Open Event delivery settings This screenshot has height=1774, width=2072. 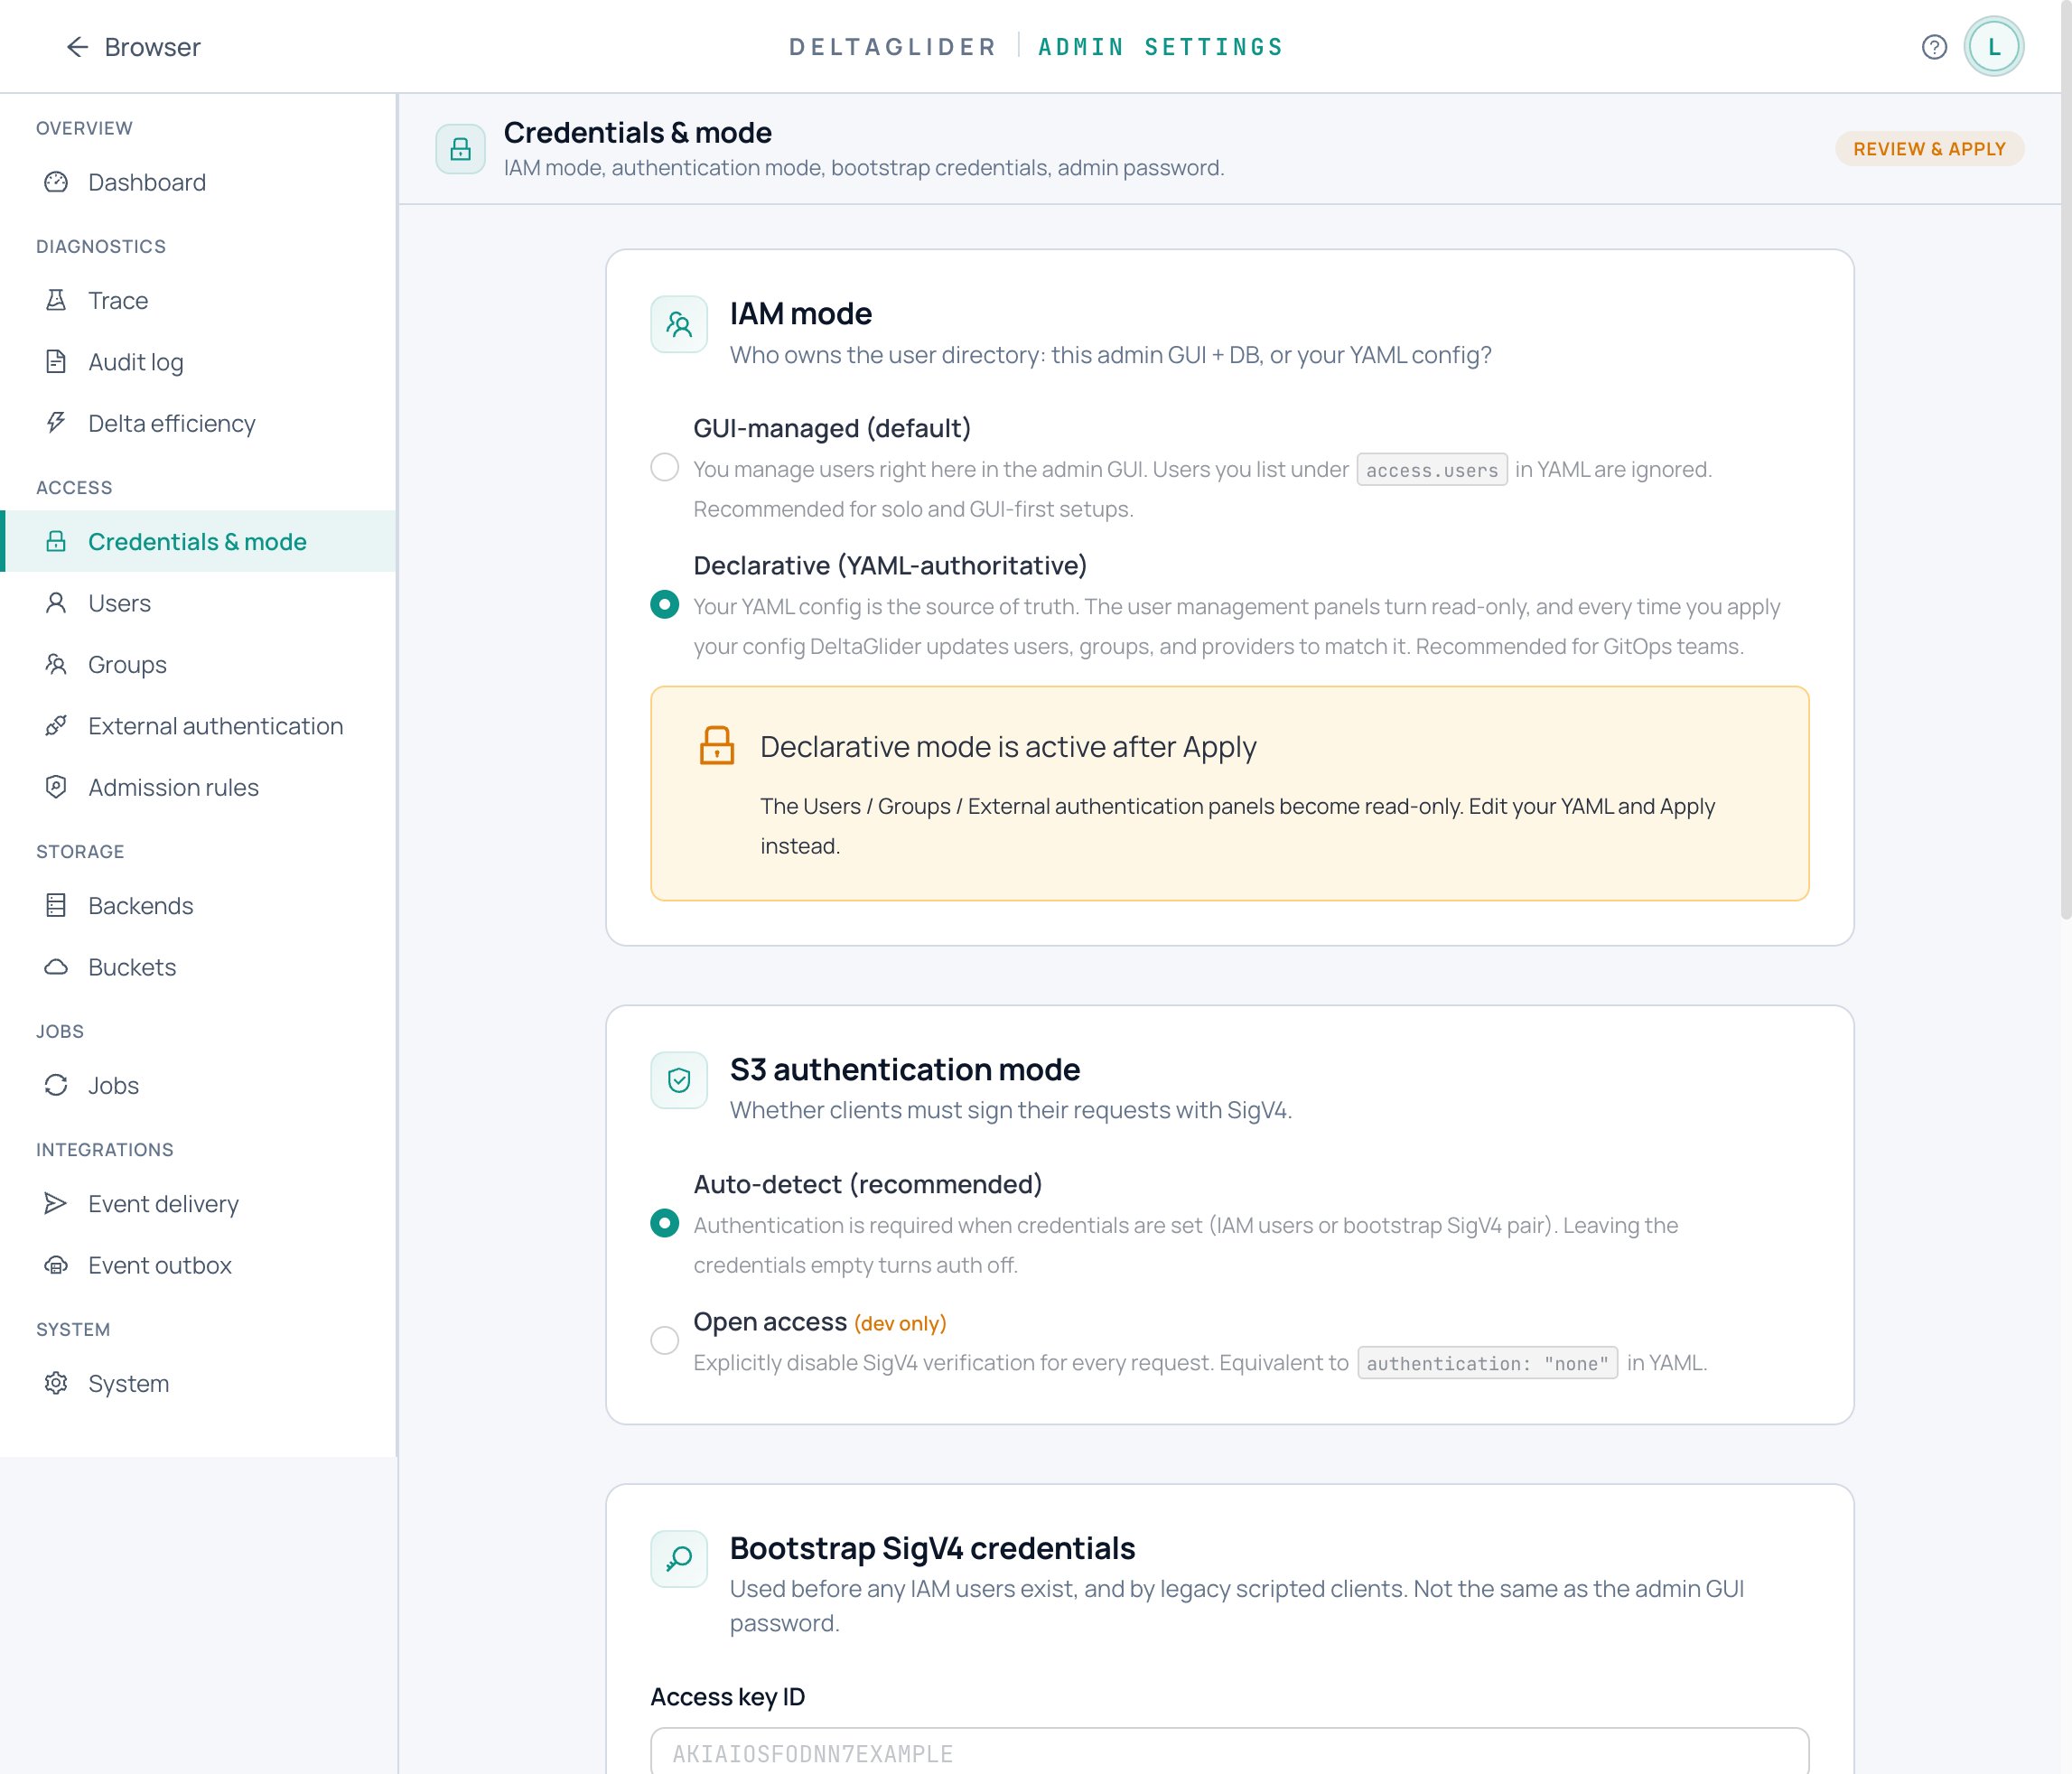coord(199,1203)
